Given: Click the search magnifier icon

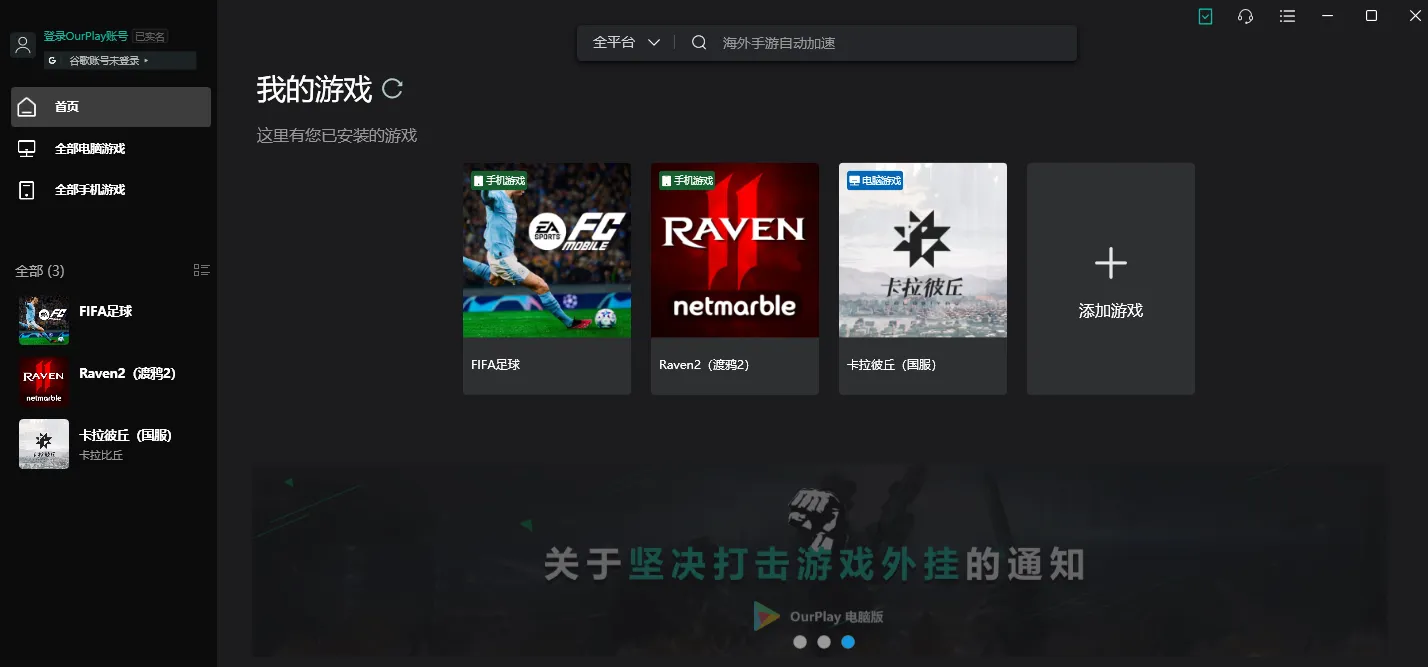Looking at the screenshot, I should click(699, 43).
